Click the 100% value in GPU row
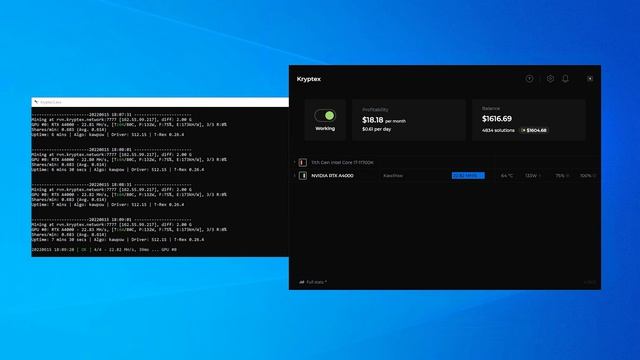 pos(586,176)
